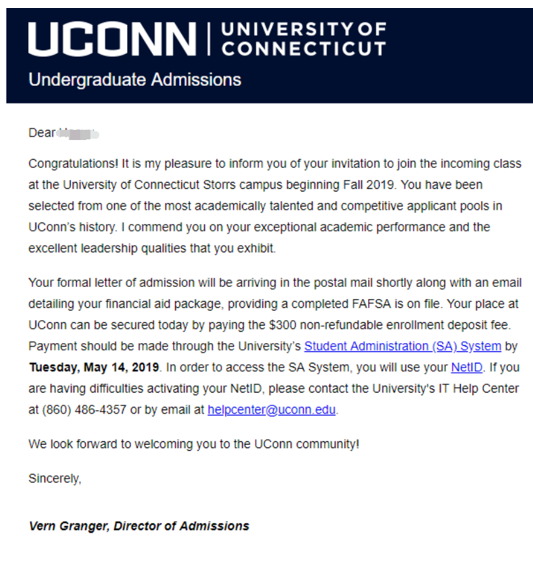Screen dimensions: 533x580
Task: Click the Vern Granger, Director of Admissions signature
Action: pyautogui.click(x=139, y=526)
